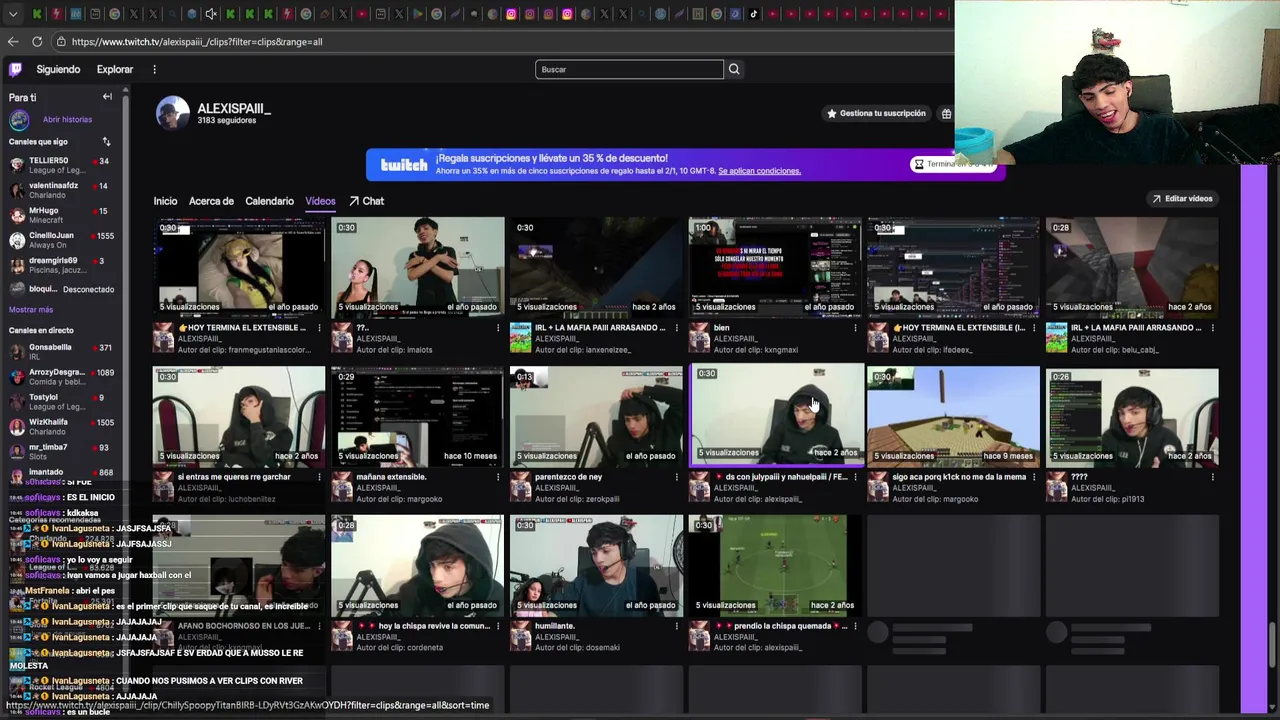Open Explorar in the top navigation

115,69
